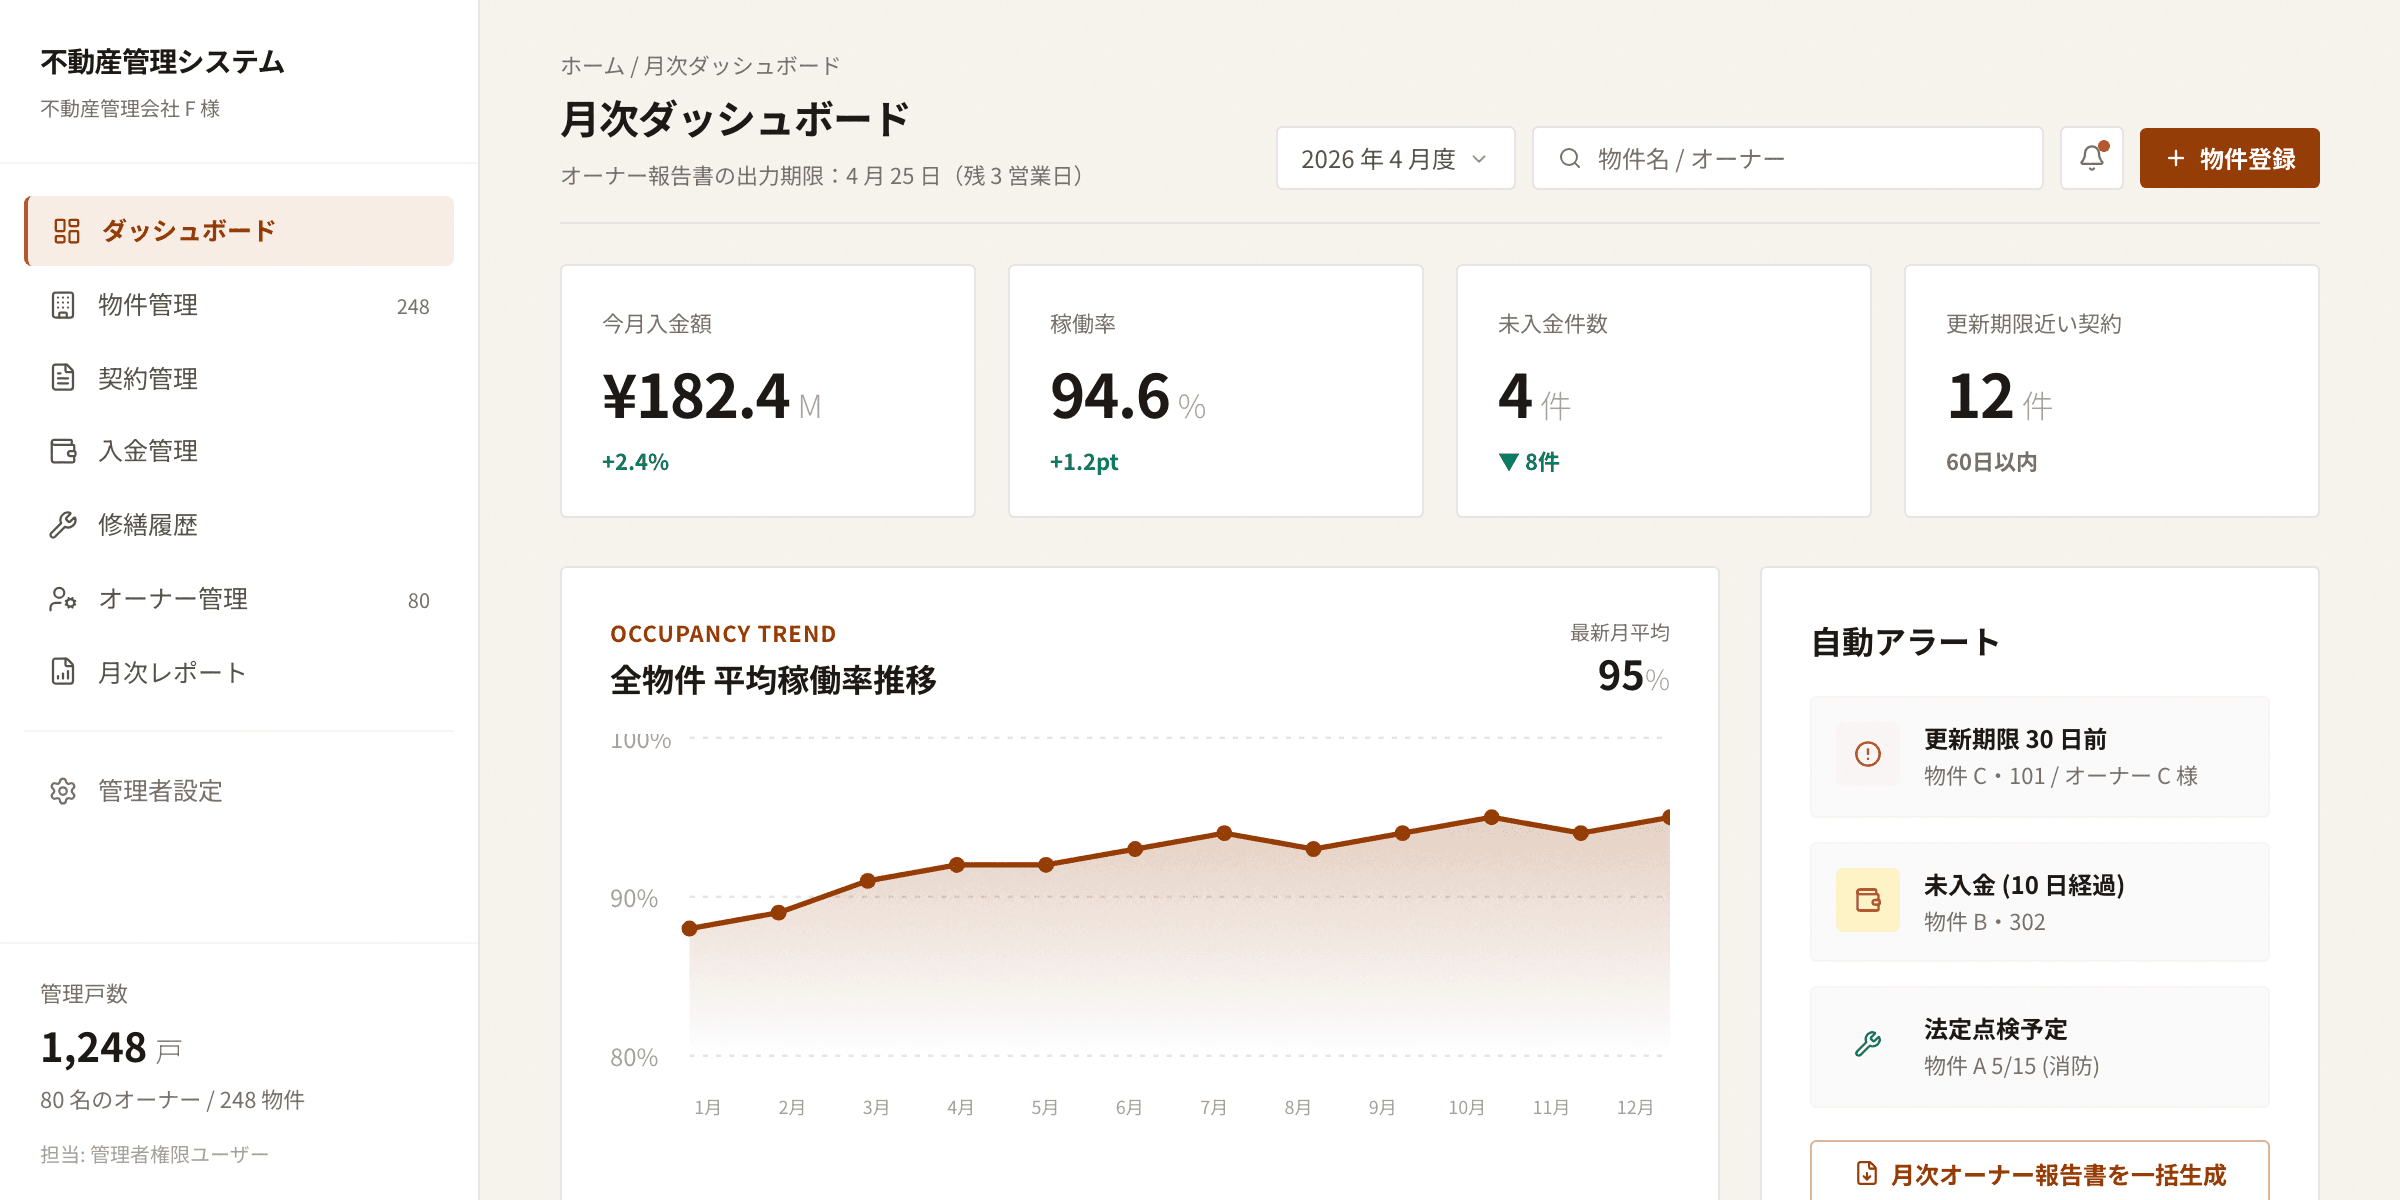The image size is (2400, 1200).
Task: Click the building icon beside 物件管理
Action: pyautogui.click(x=63, y=305)
